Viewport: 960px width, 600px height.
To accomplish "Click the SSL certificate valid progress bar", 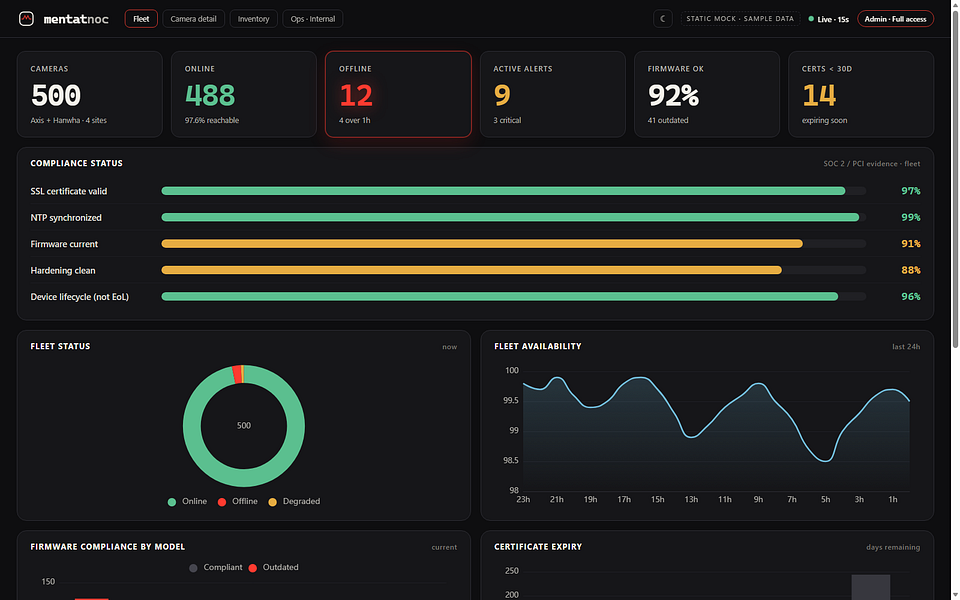I will point(513,191).
